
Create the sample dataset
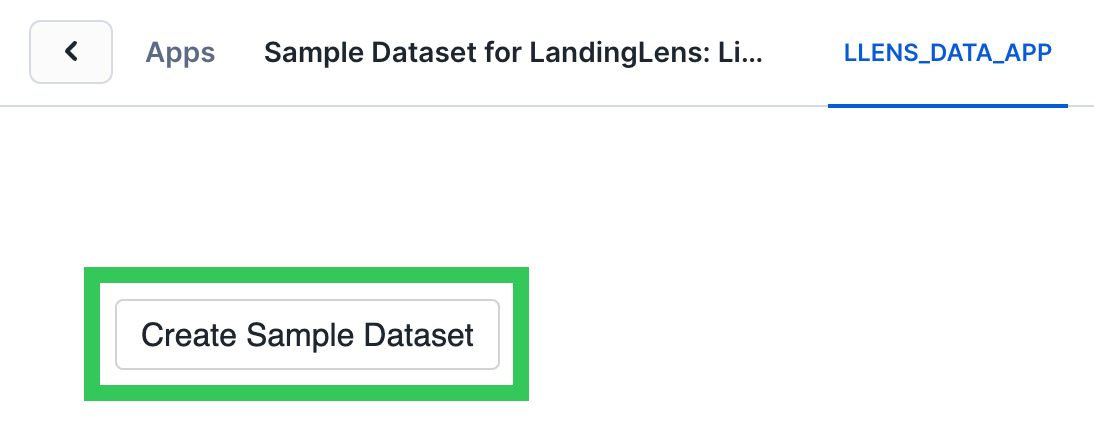307,334
